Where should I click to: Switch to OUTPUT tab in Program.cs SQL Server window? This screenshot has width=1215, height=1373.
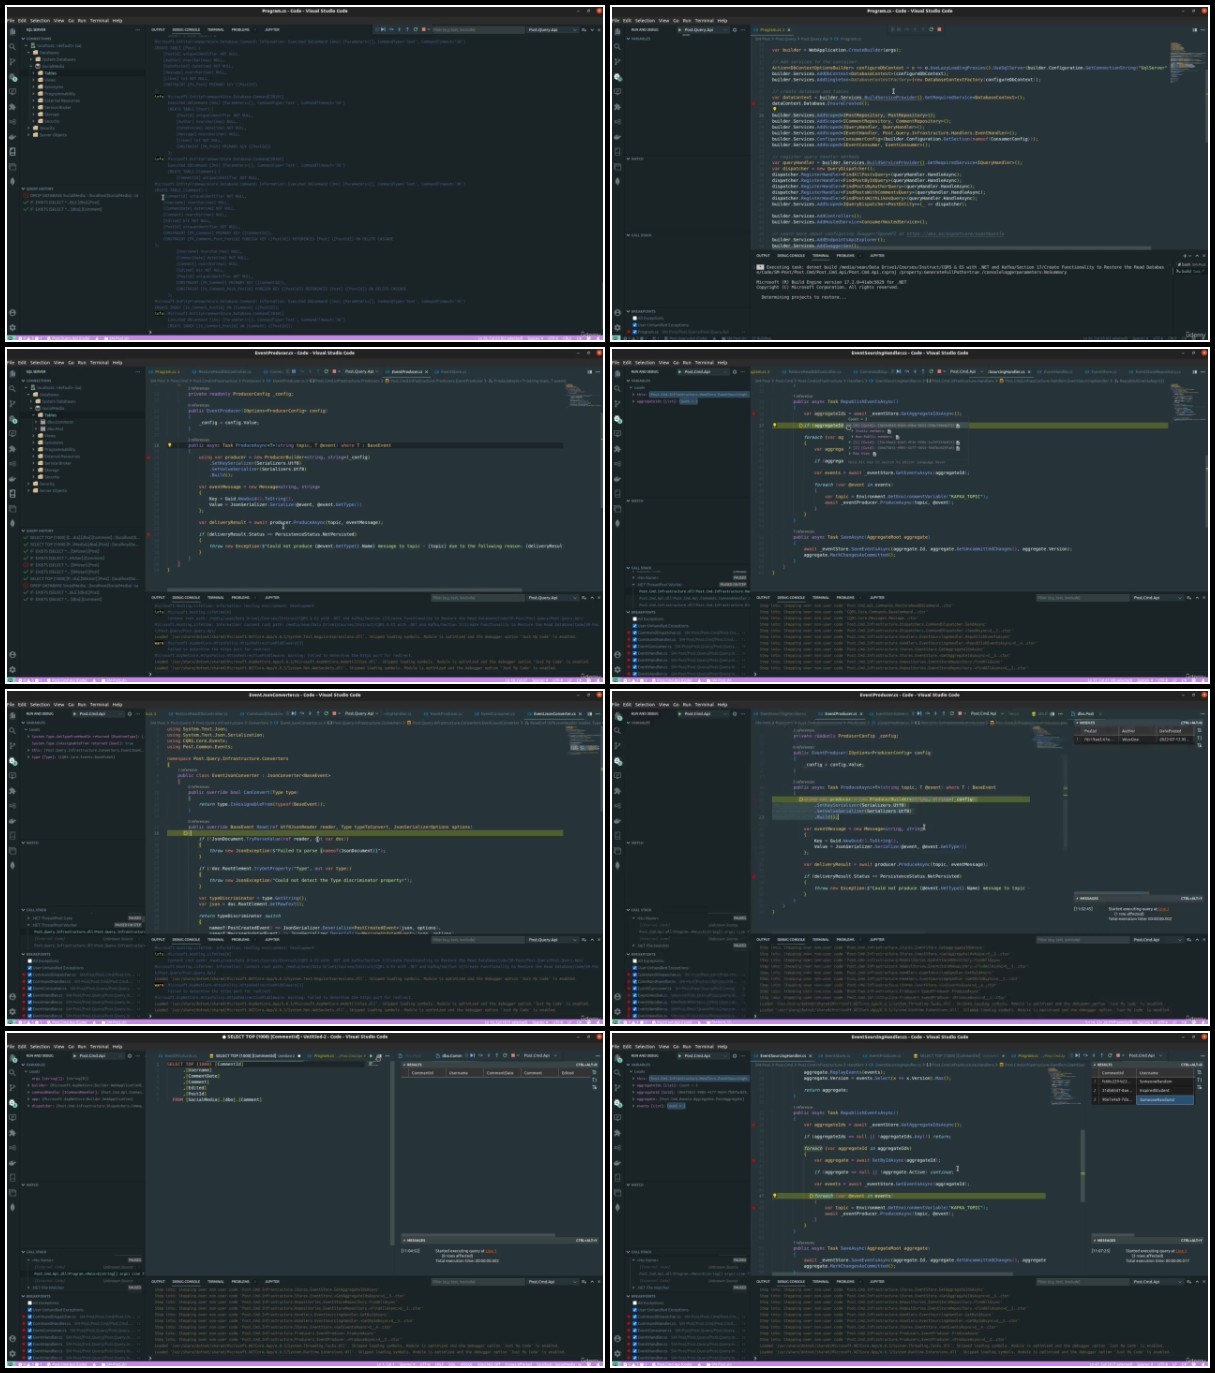(157, 29)
